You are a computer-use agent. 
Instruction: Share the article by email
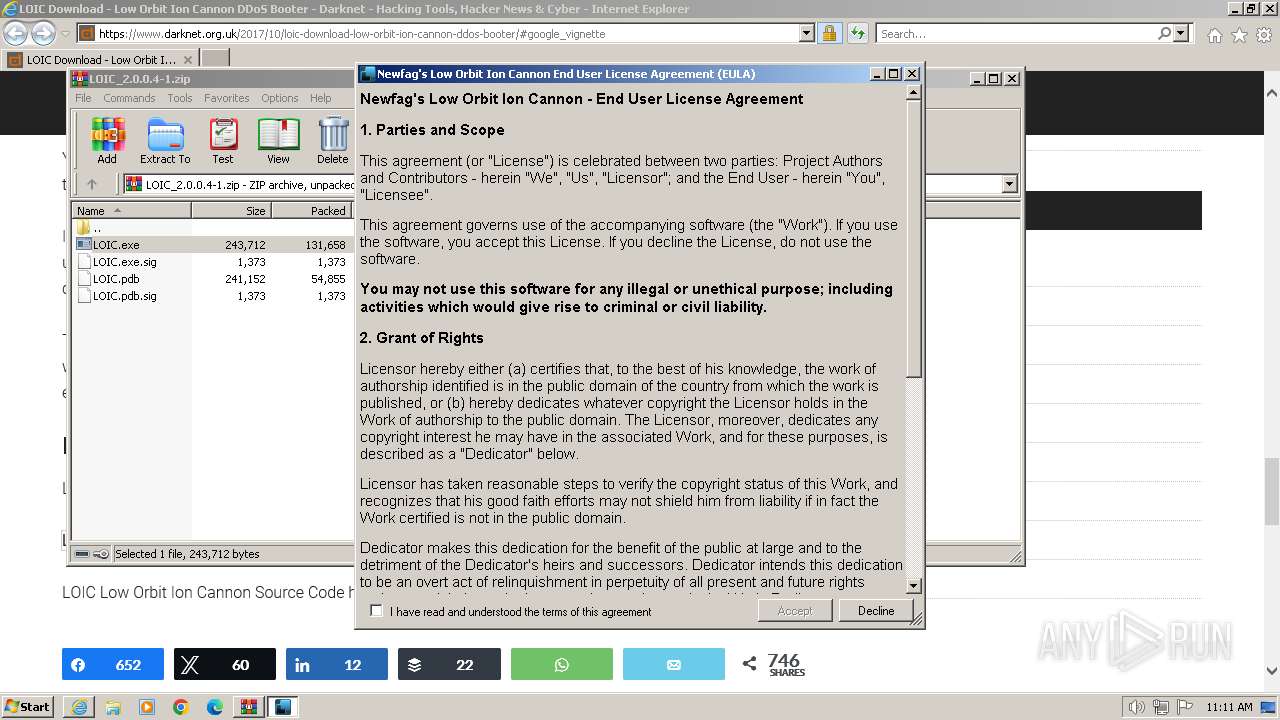click(x=674, y=664)
